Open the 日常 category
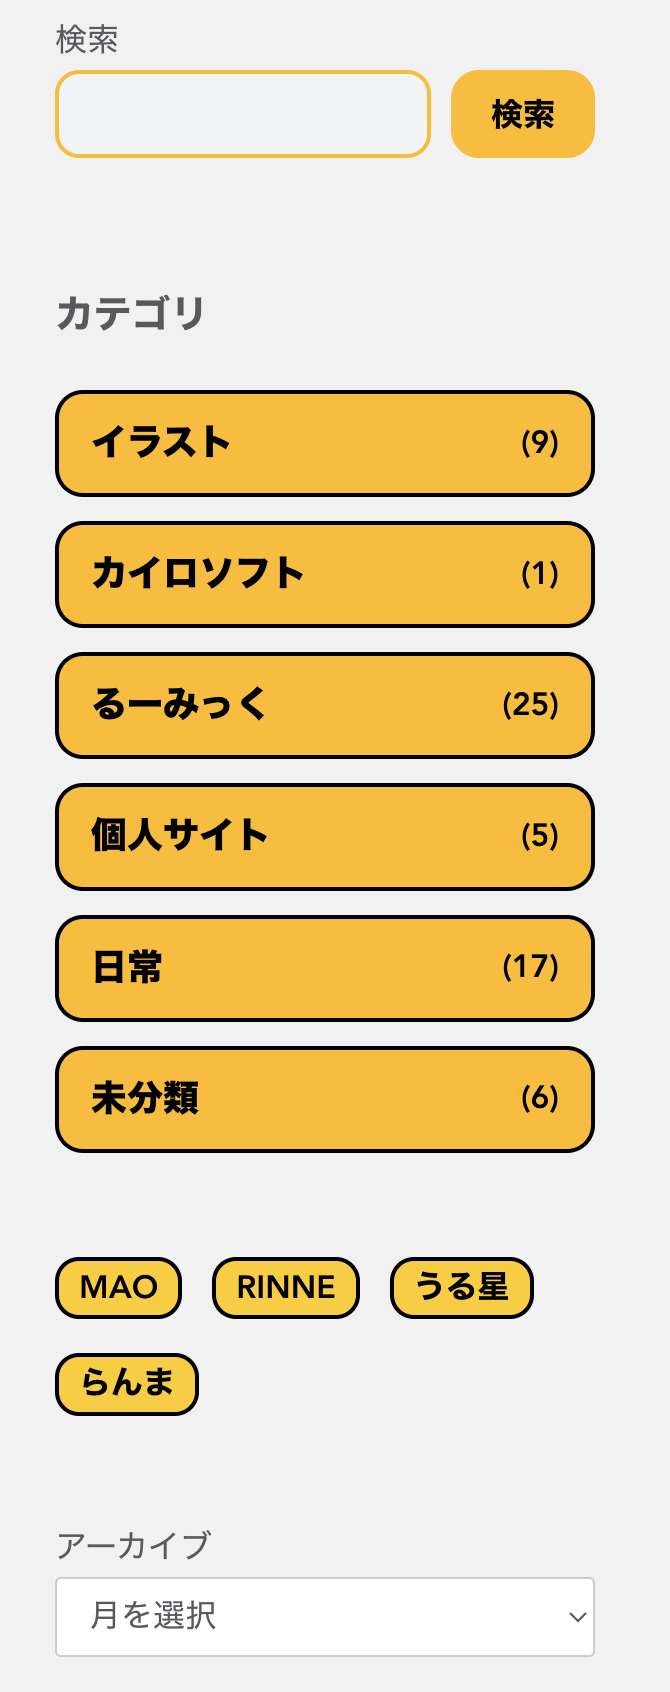This screenshot has height=1692, width=670. 127,967
